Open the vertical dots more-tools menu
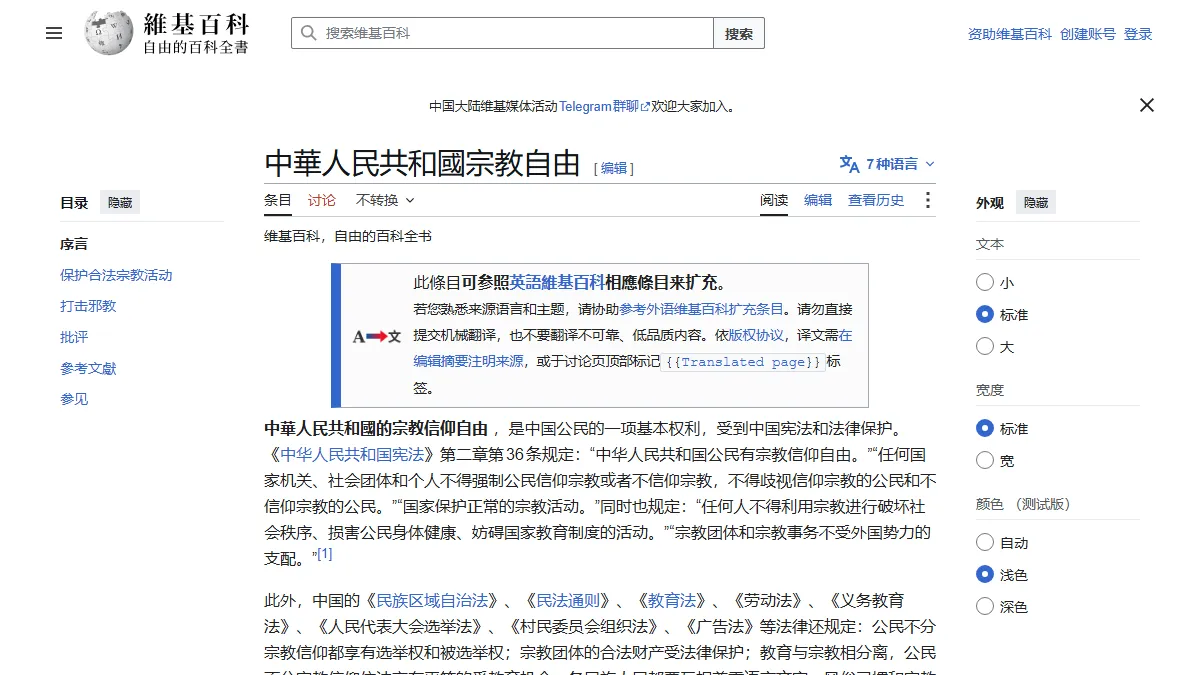 pos(927,200)
